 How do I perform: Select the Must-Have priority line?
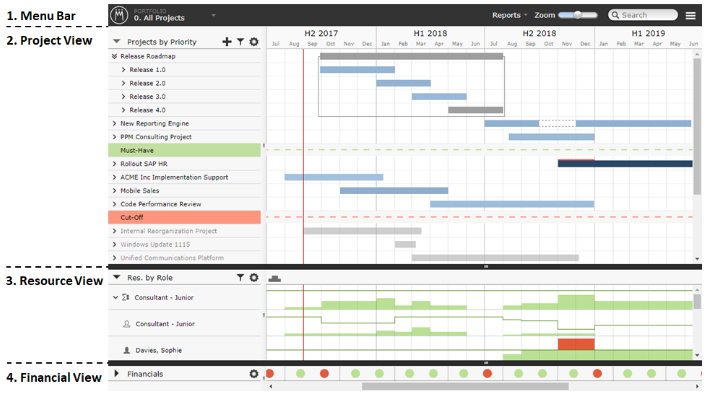coord(185,150)
